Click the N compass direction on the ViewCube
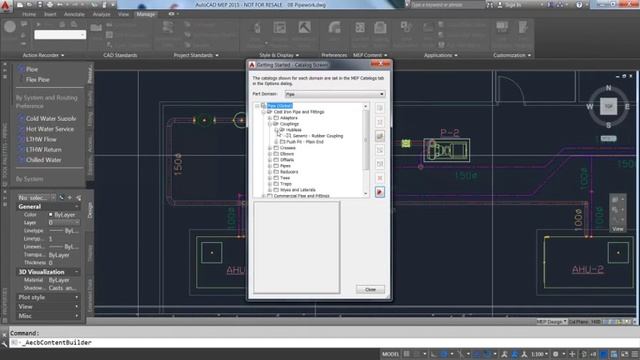The width and height of the screenshot is (640, 360). (608, 88)
